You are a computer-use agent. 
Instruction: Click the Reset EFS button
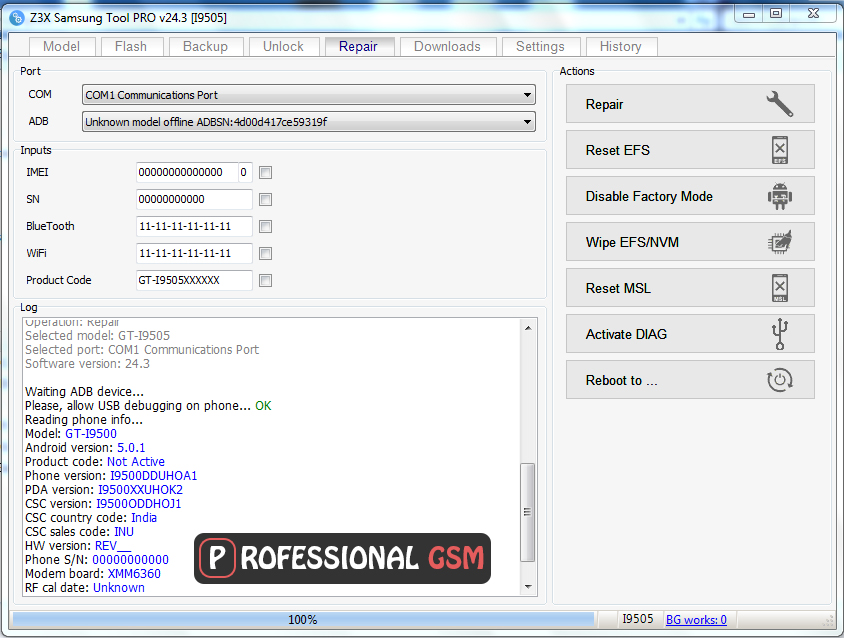(x=690, y=150)
